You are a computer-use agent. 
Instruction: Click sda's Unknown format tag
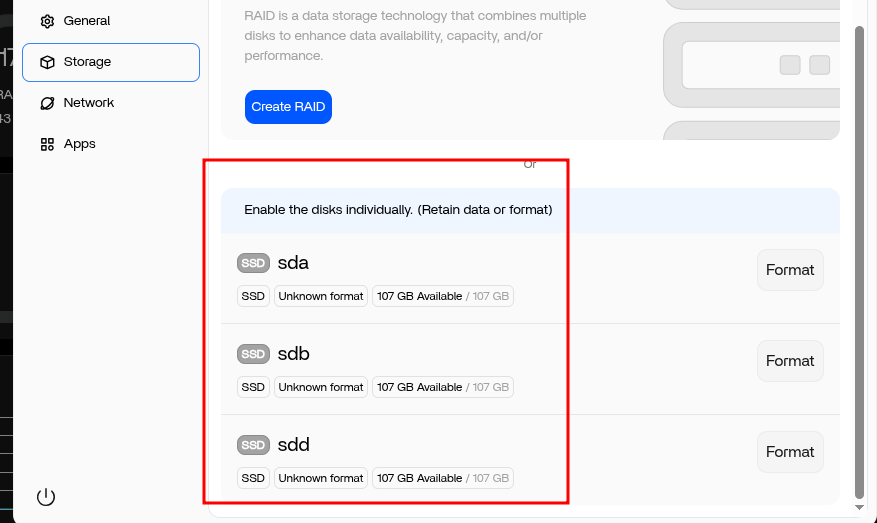pos(320,296)
